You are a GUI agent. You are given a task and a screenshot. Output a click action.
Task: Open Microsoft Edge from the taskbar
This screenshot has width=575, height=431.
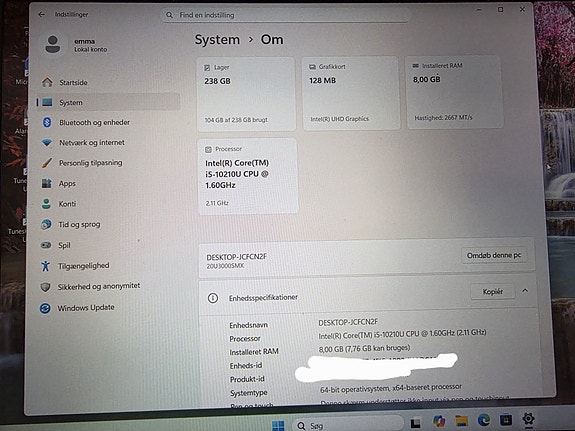(484, 420)
